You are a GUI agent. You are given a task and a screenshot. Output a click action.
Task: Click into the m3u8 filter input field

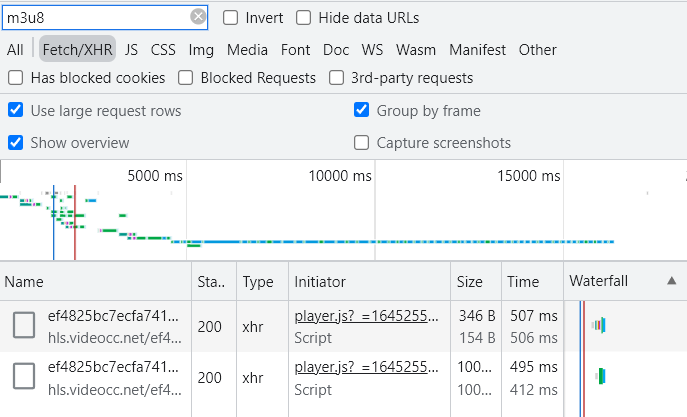click(x=95, y=17)
